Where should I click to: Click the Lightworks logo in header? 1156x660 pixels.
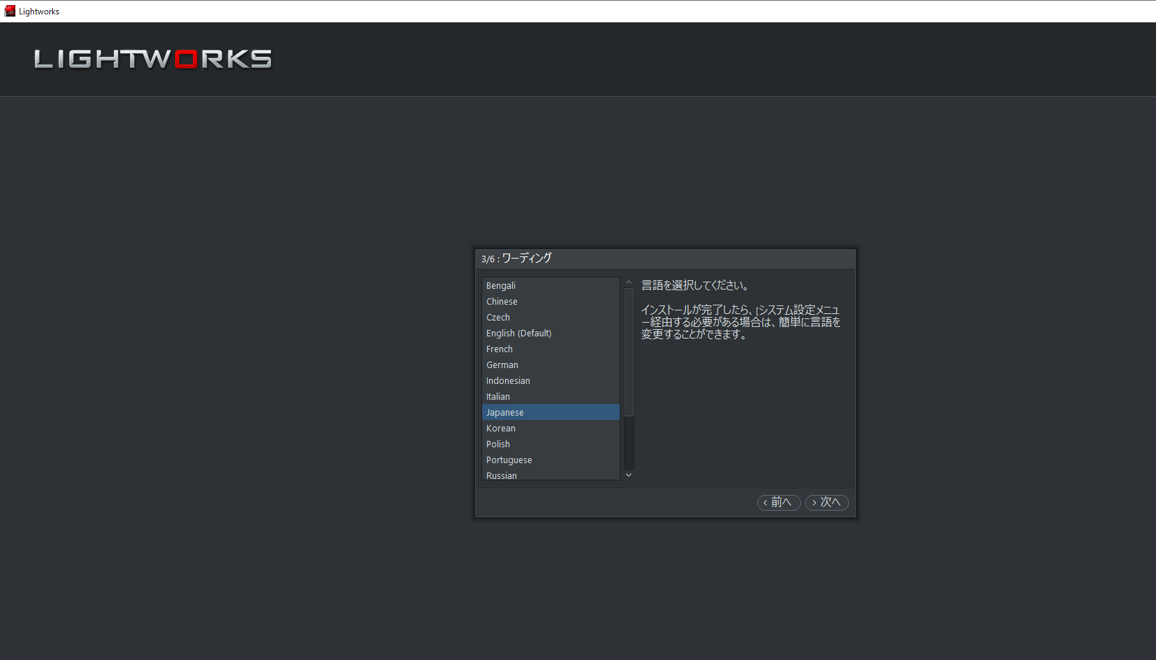(x=153, y=59)
